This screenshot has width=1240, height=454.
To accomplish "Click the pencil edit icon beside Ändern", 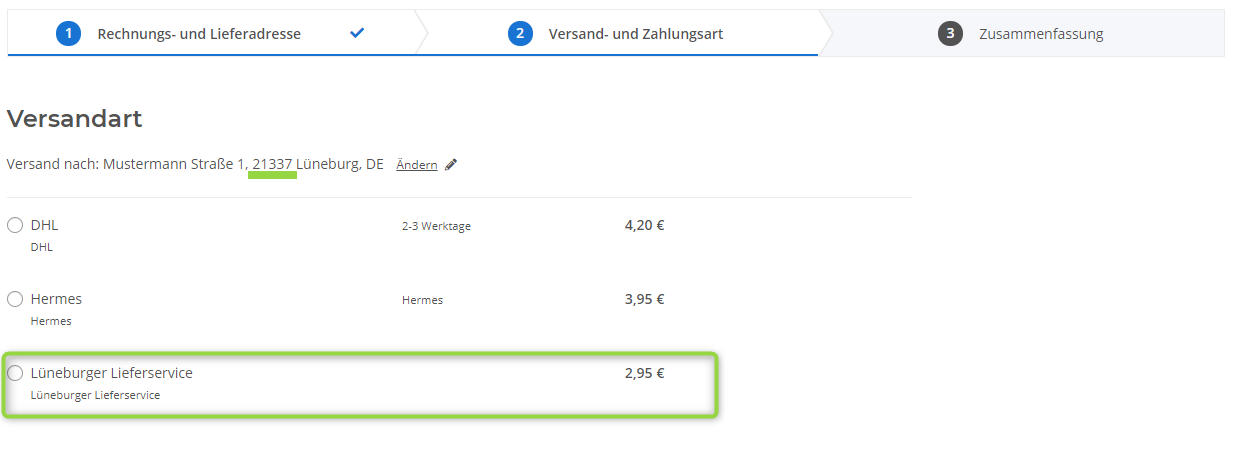I will click(x=451, y=165).
